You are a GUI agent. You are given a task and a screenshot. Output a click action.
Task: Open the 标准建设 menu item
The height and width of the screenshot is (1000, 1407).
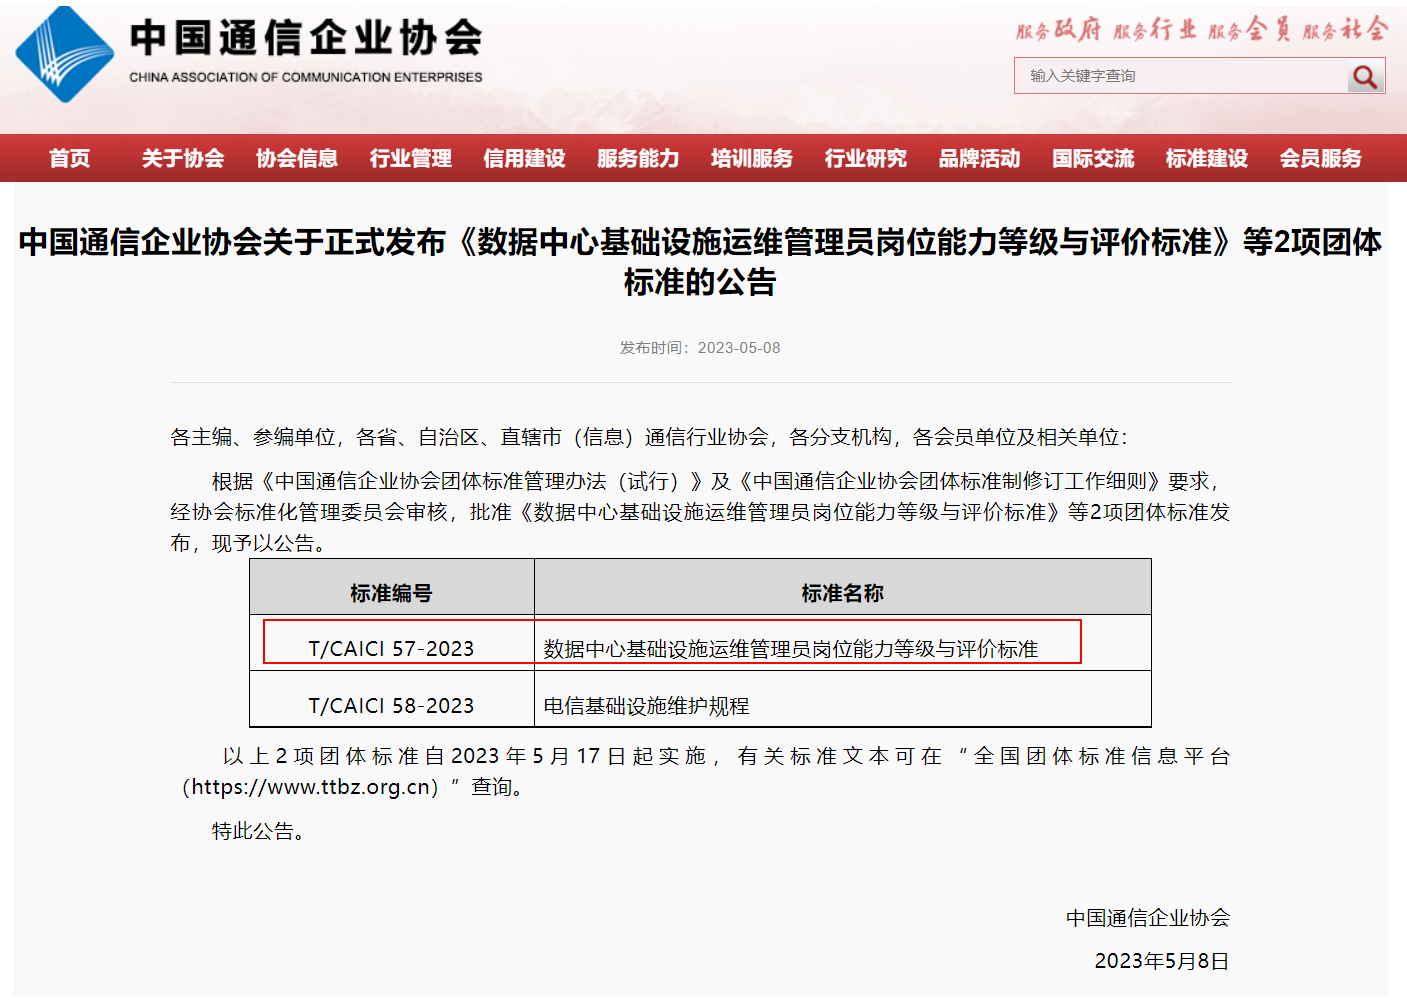pyautogui.click(x=1207, y=158)
